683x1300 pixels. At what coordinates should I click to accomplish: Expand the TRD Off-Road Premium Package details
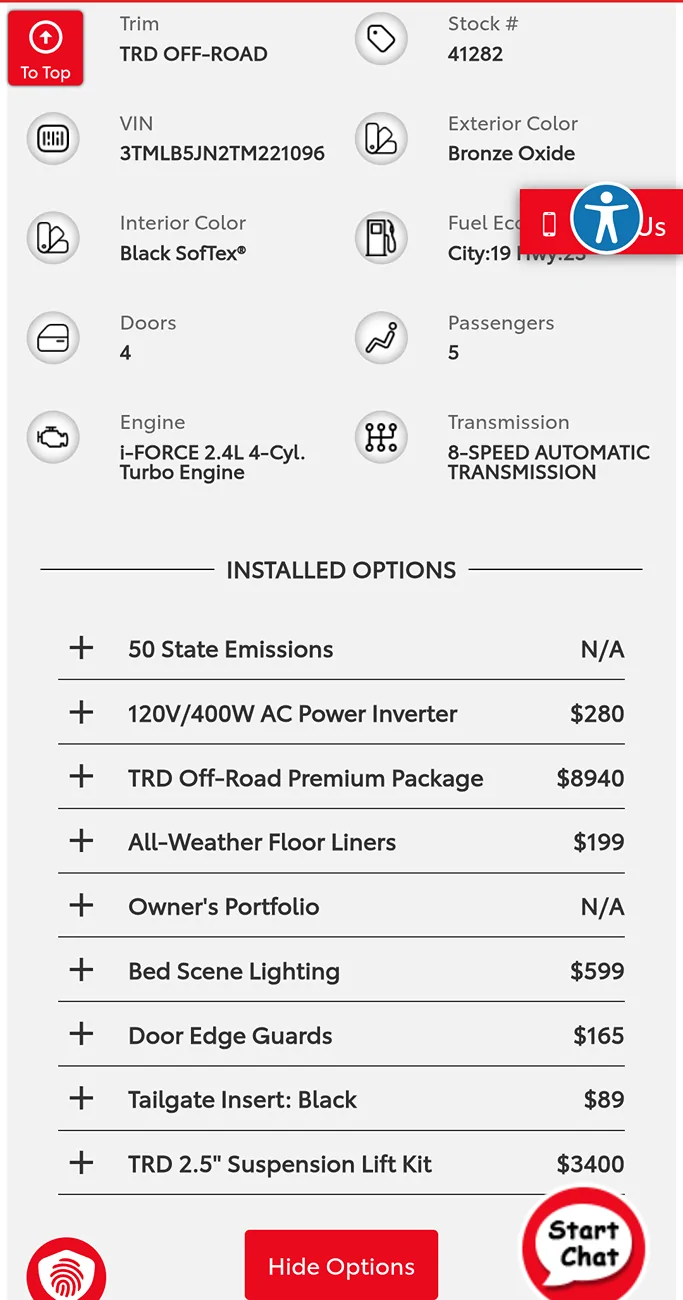coord(81,776)
